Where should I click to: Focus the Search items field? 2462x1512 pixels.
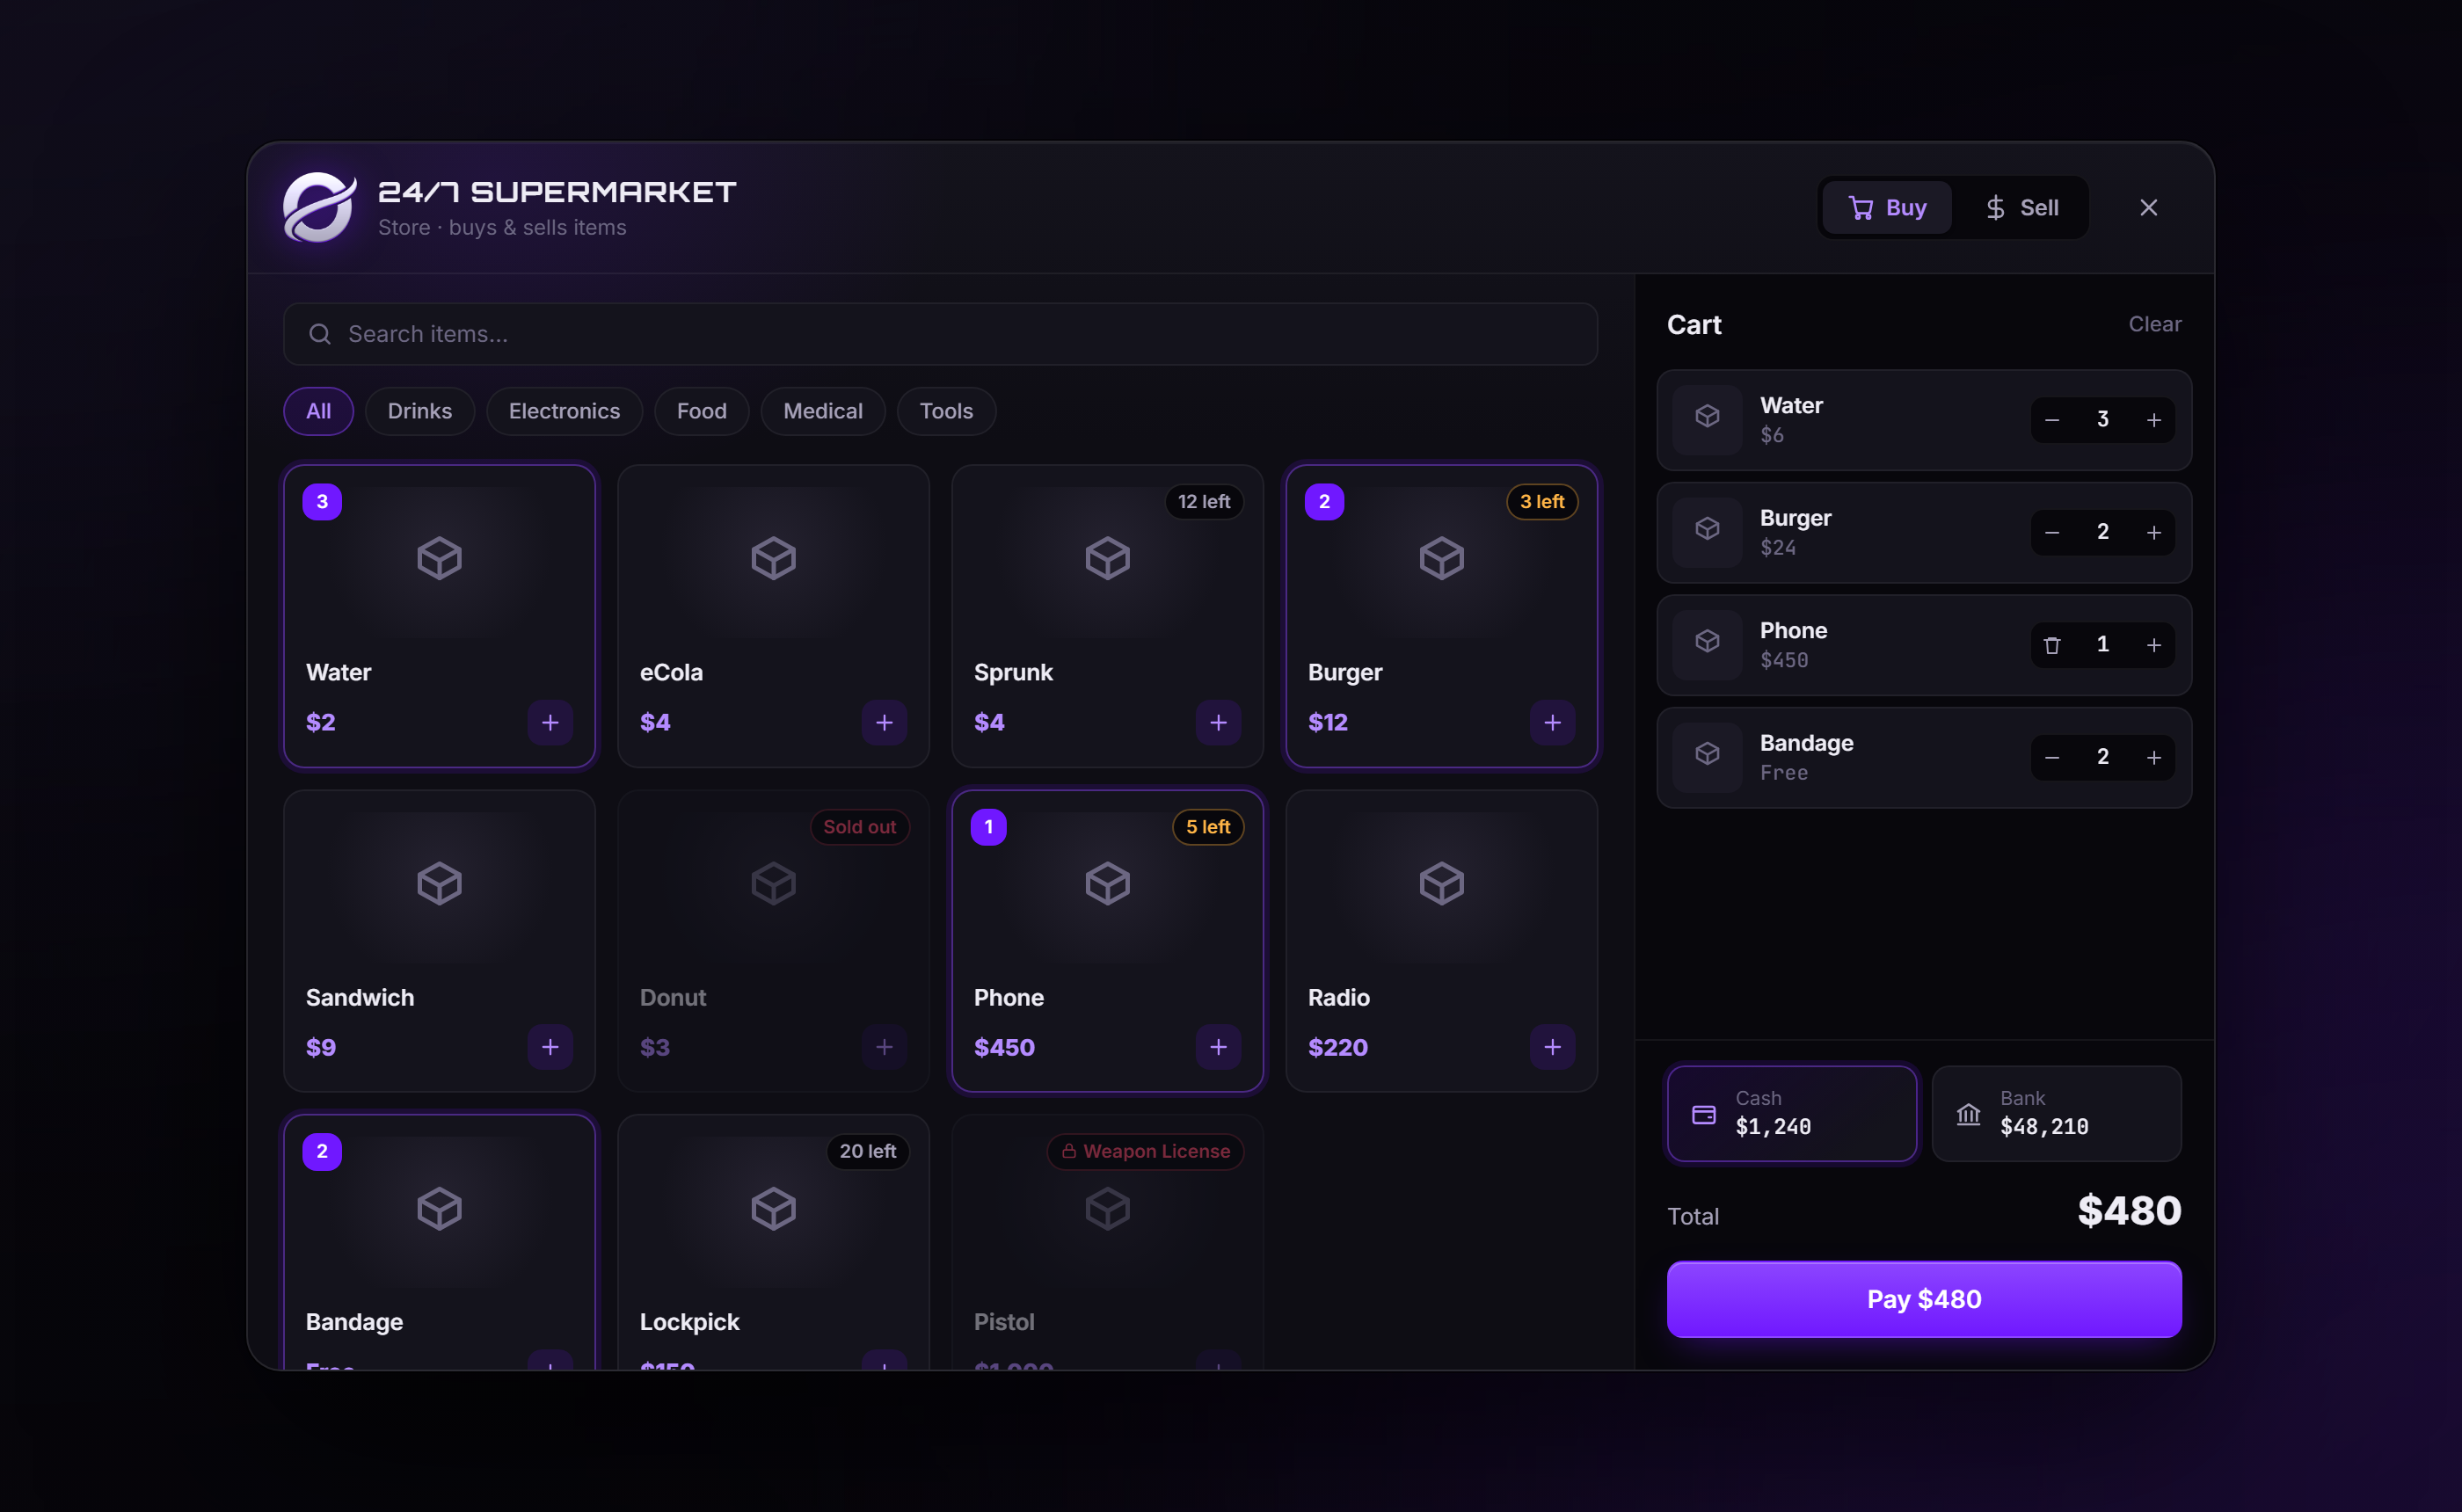coord(940,334)
